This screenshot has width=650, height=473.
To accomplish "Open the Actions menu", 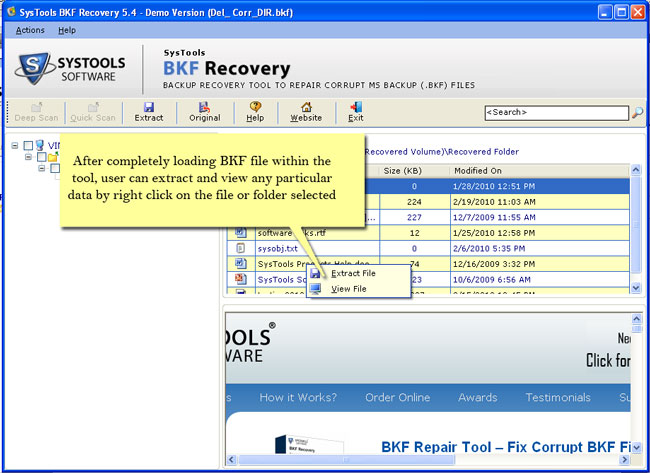I will (30, 30).
